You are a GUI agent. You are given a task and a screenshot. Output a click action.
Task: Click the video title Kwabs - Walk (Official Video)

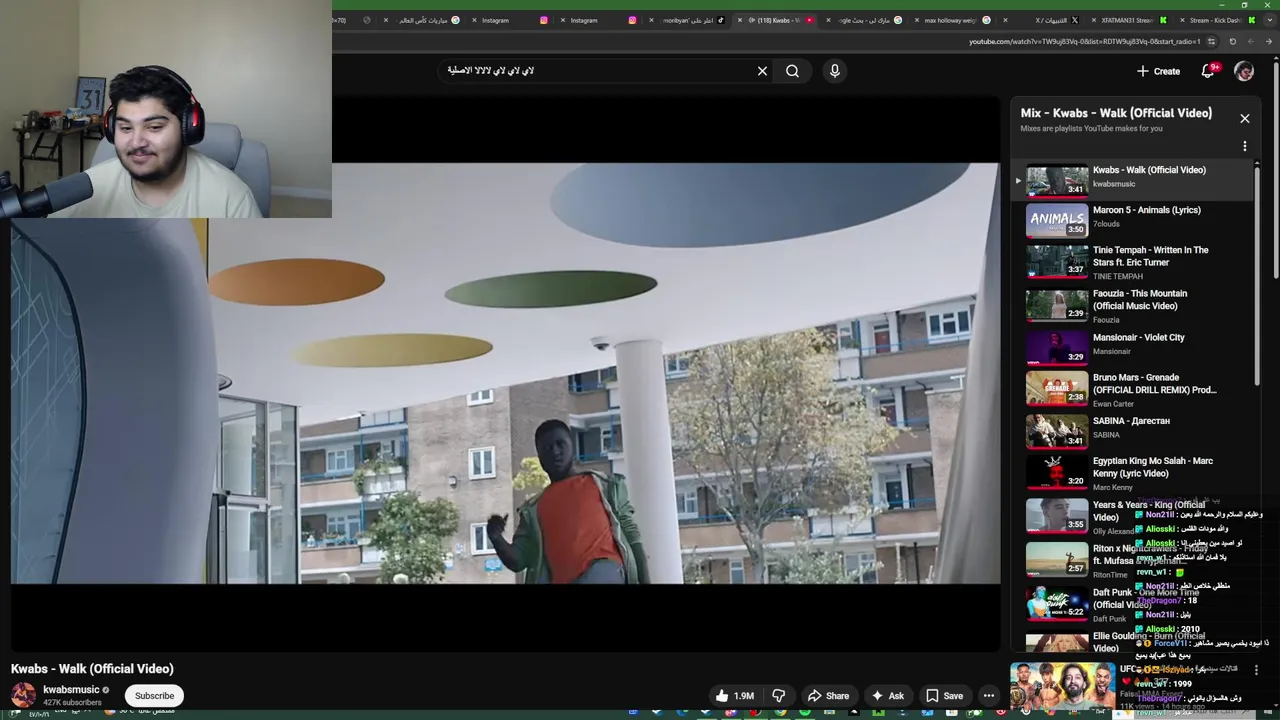(92, 669)
